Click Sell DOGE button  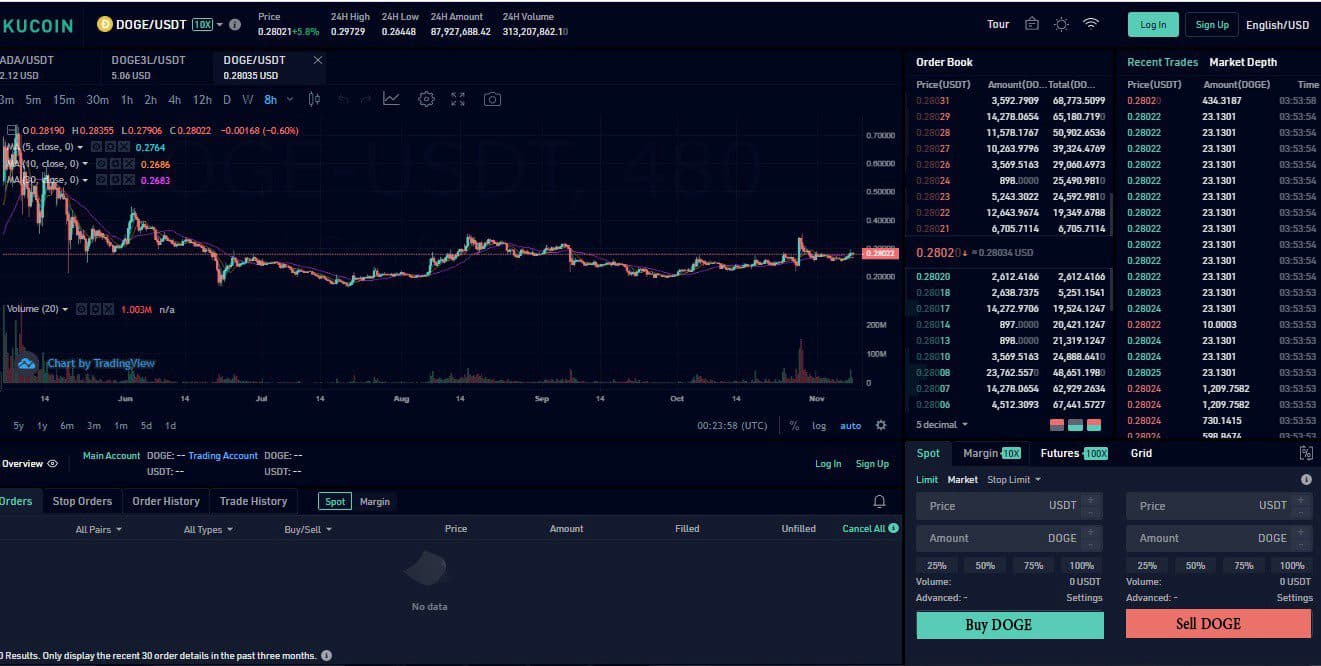[x=1218, y=624]
